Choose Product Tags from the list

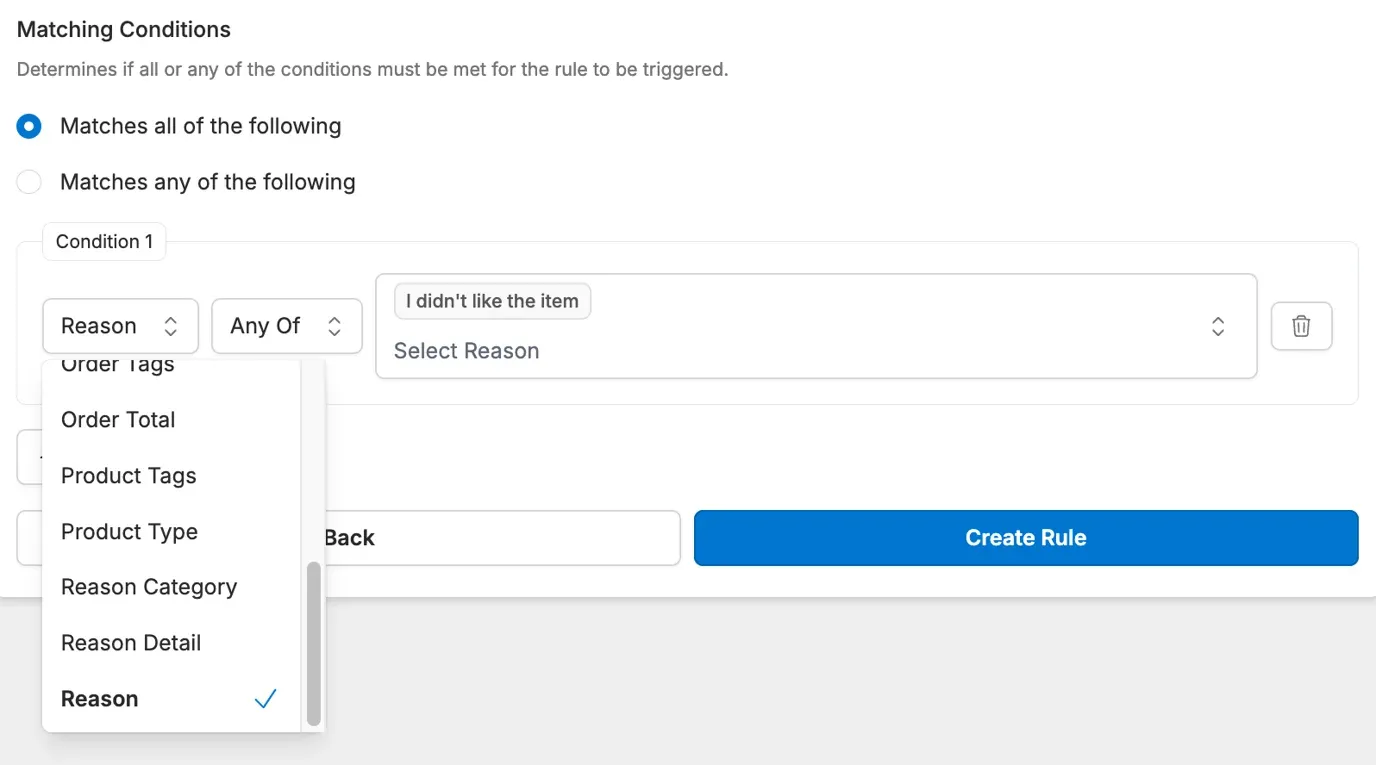128,475
